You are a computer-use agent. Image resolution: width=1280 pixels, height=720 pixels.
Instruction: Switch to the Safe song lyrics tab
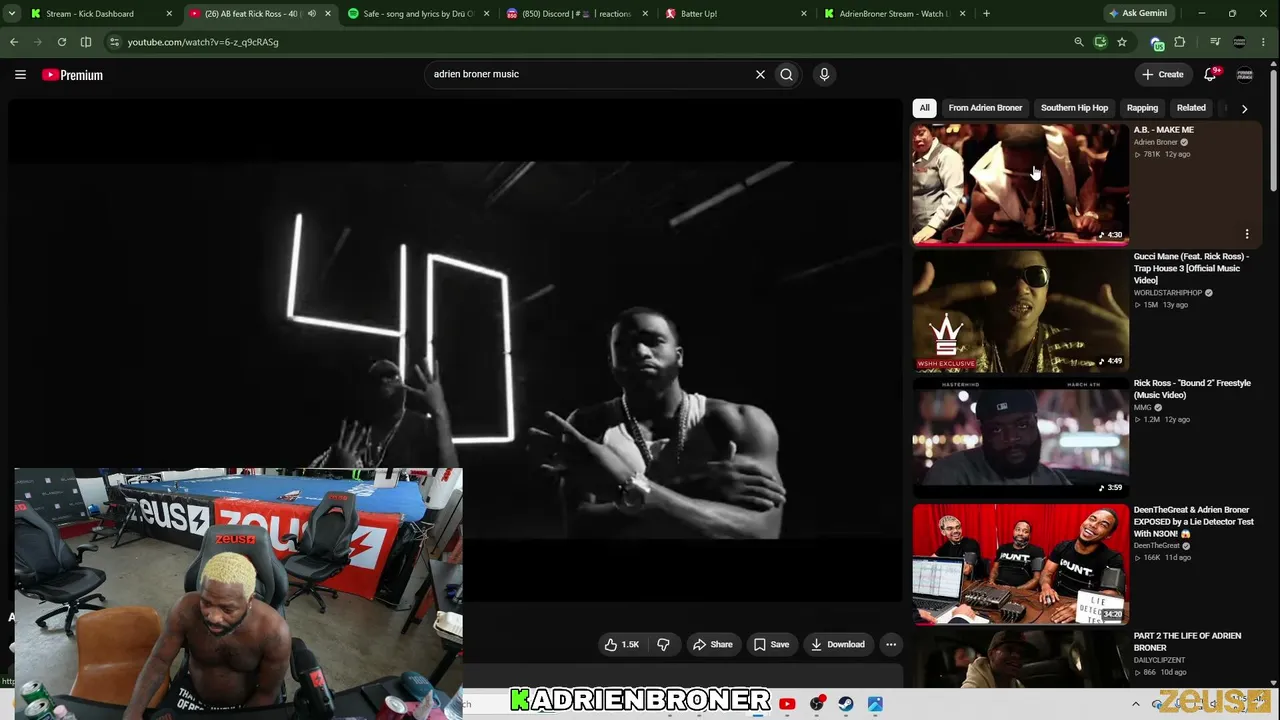coord(418,14)
